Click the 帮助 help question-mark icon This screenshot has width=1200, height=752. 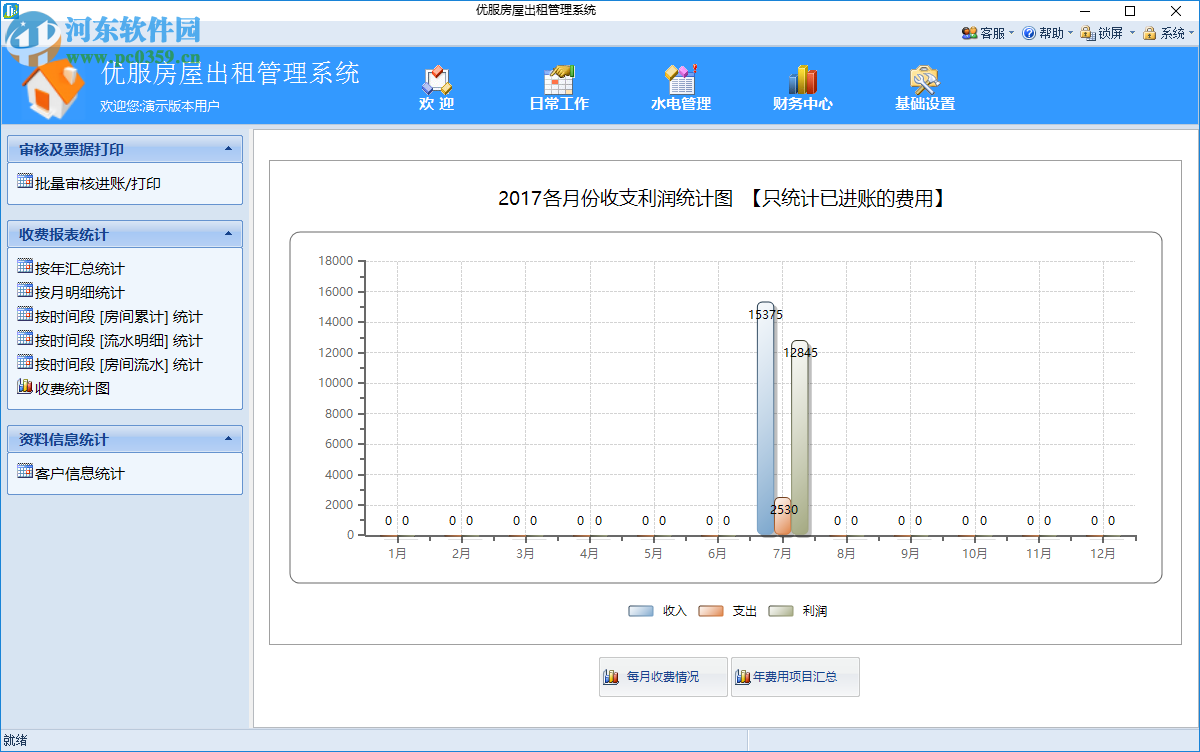[1028, 33]
